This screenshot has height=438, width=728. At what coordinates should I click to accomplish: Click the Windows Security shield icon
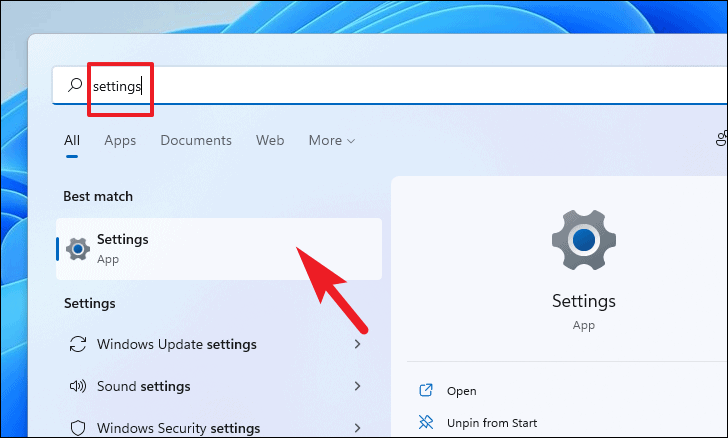[78, 428]
